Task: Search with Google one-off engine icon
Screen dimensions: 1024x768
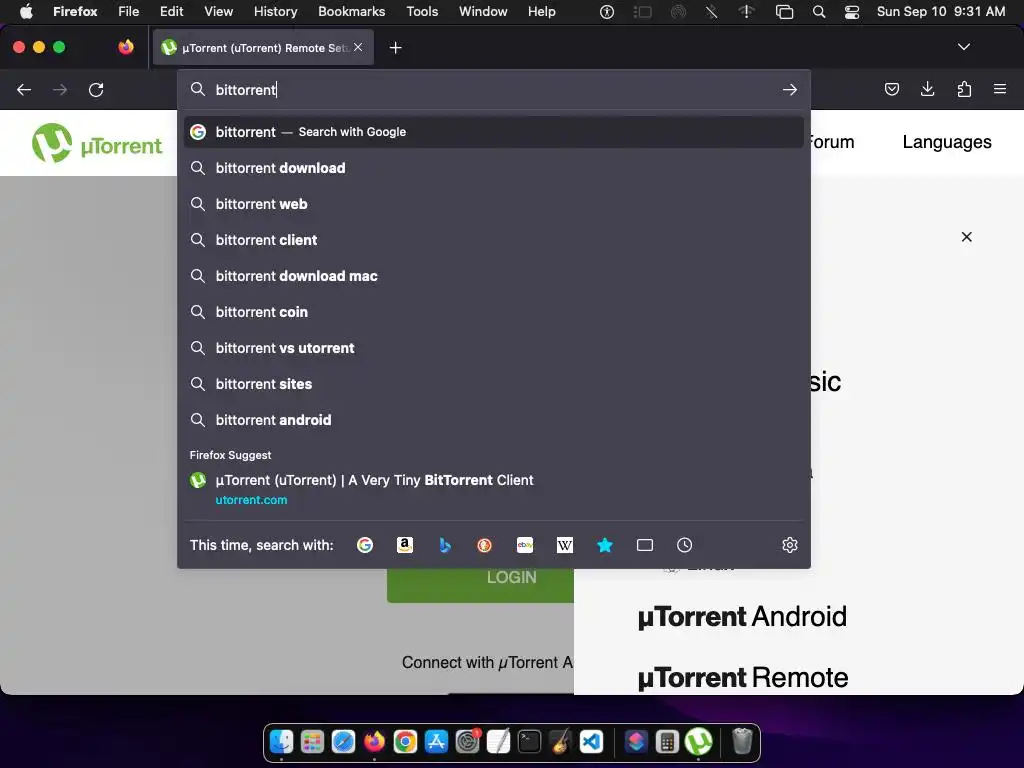Action: 365,545
